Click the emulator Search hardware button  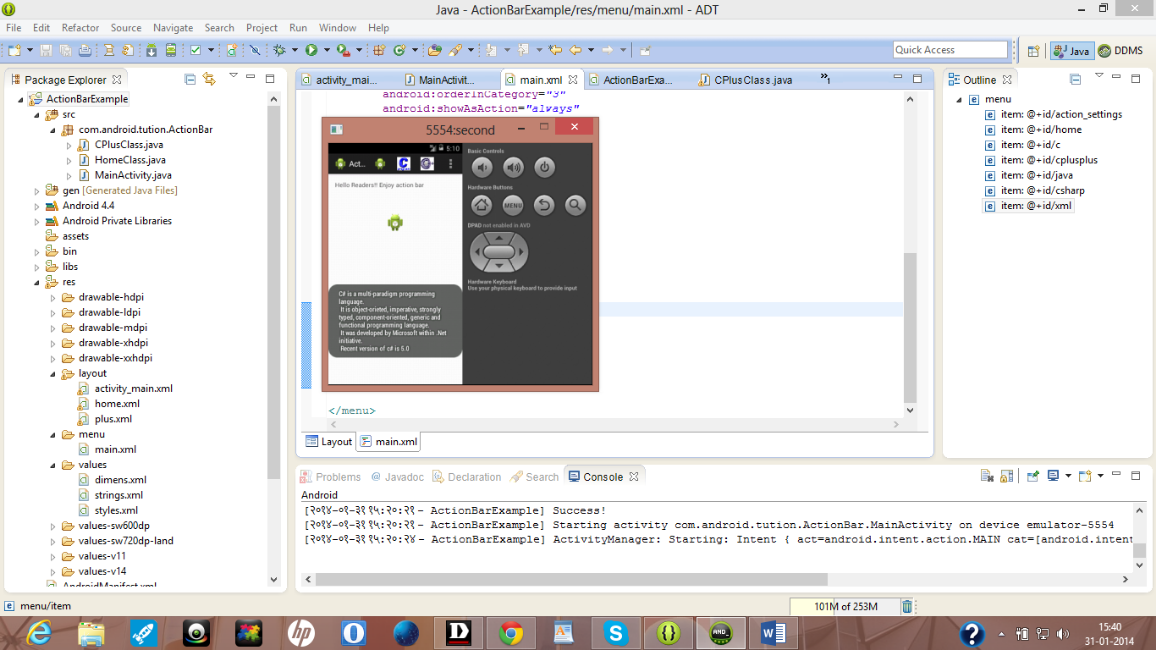[575, 205]
